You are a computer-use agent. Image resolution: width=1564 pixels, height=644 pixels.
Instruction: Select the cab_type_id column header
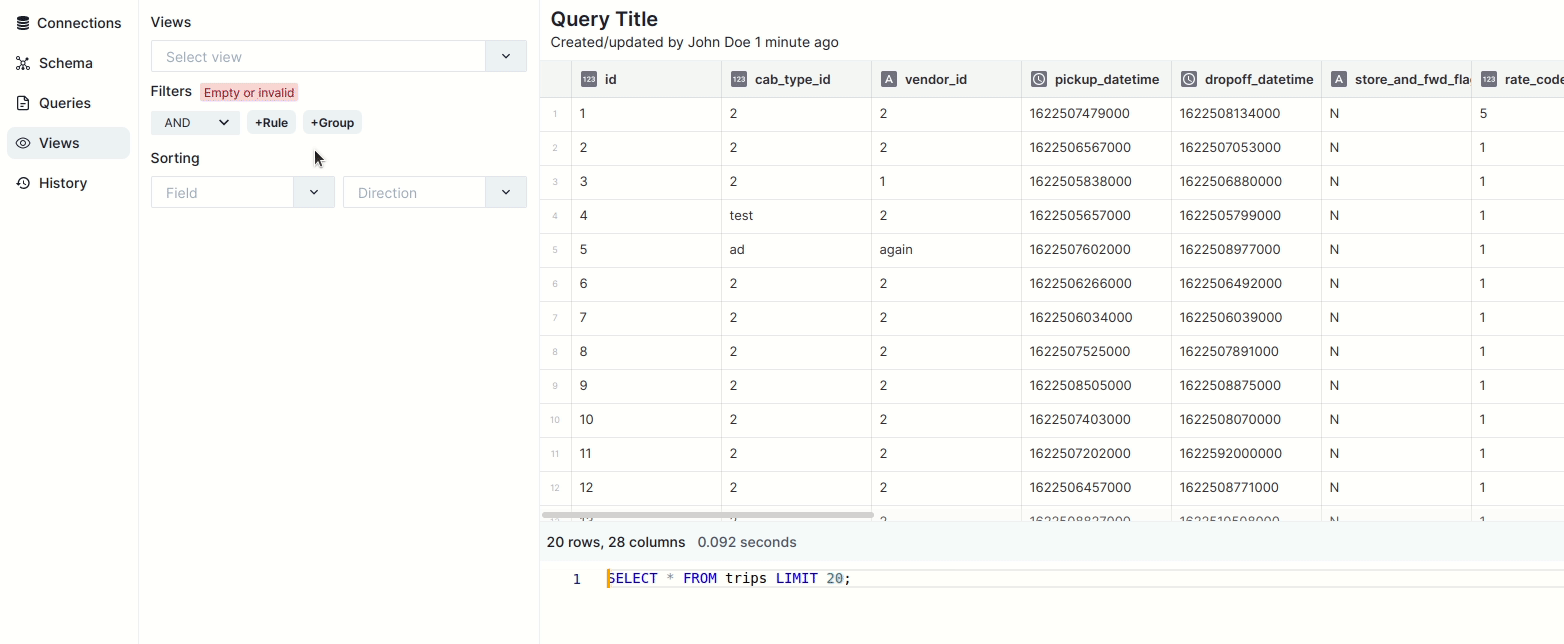[x=792, y=79]
